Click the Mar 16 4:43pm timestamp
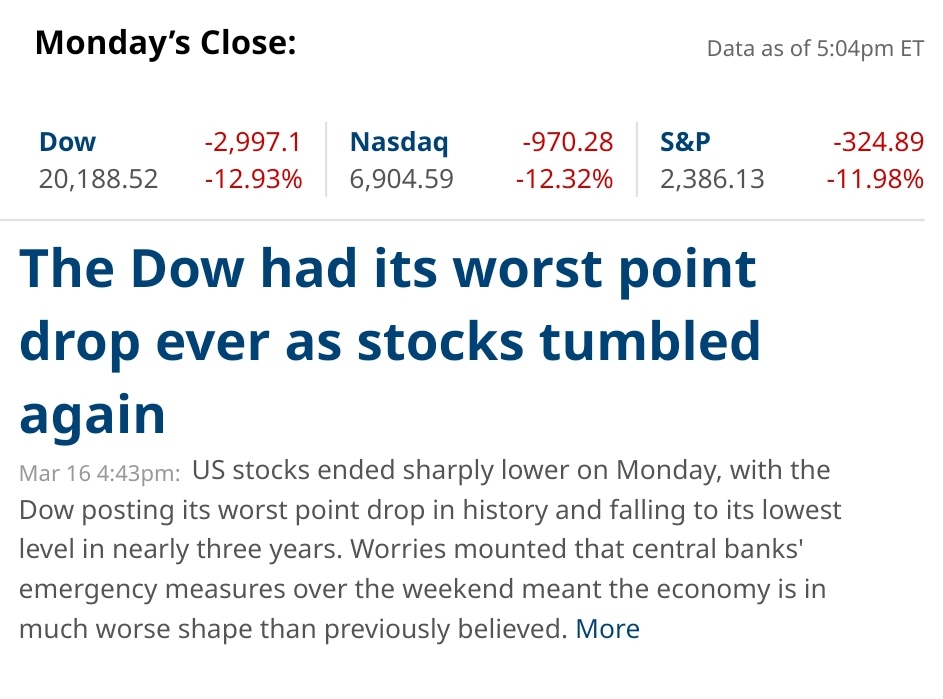Image resolution: width=943 pixels, height=699 pixels. 99,473
